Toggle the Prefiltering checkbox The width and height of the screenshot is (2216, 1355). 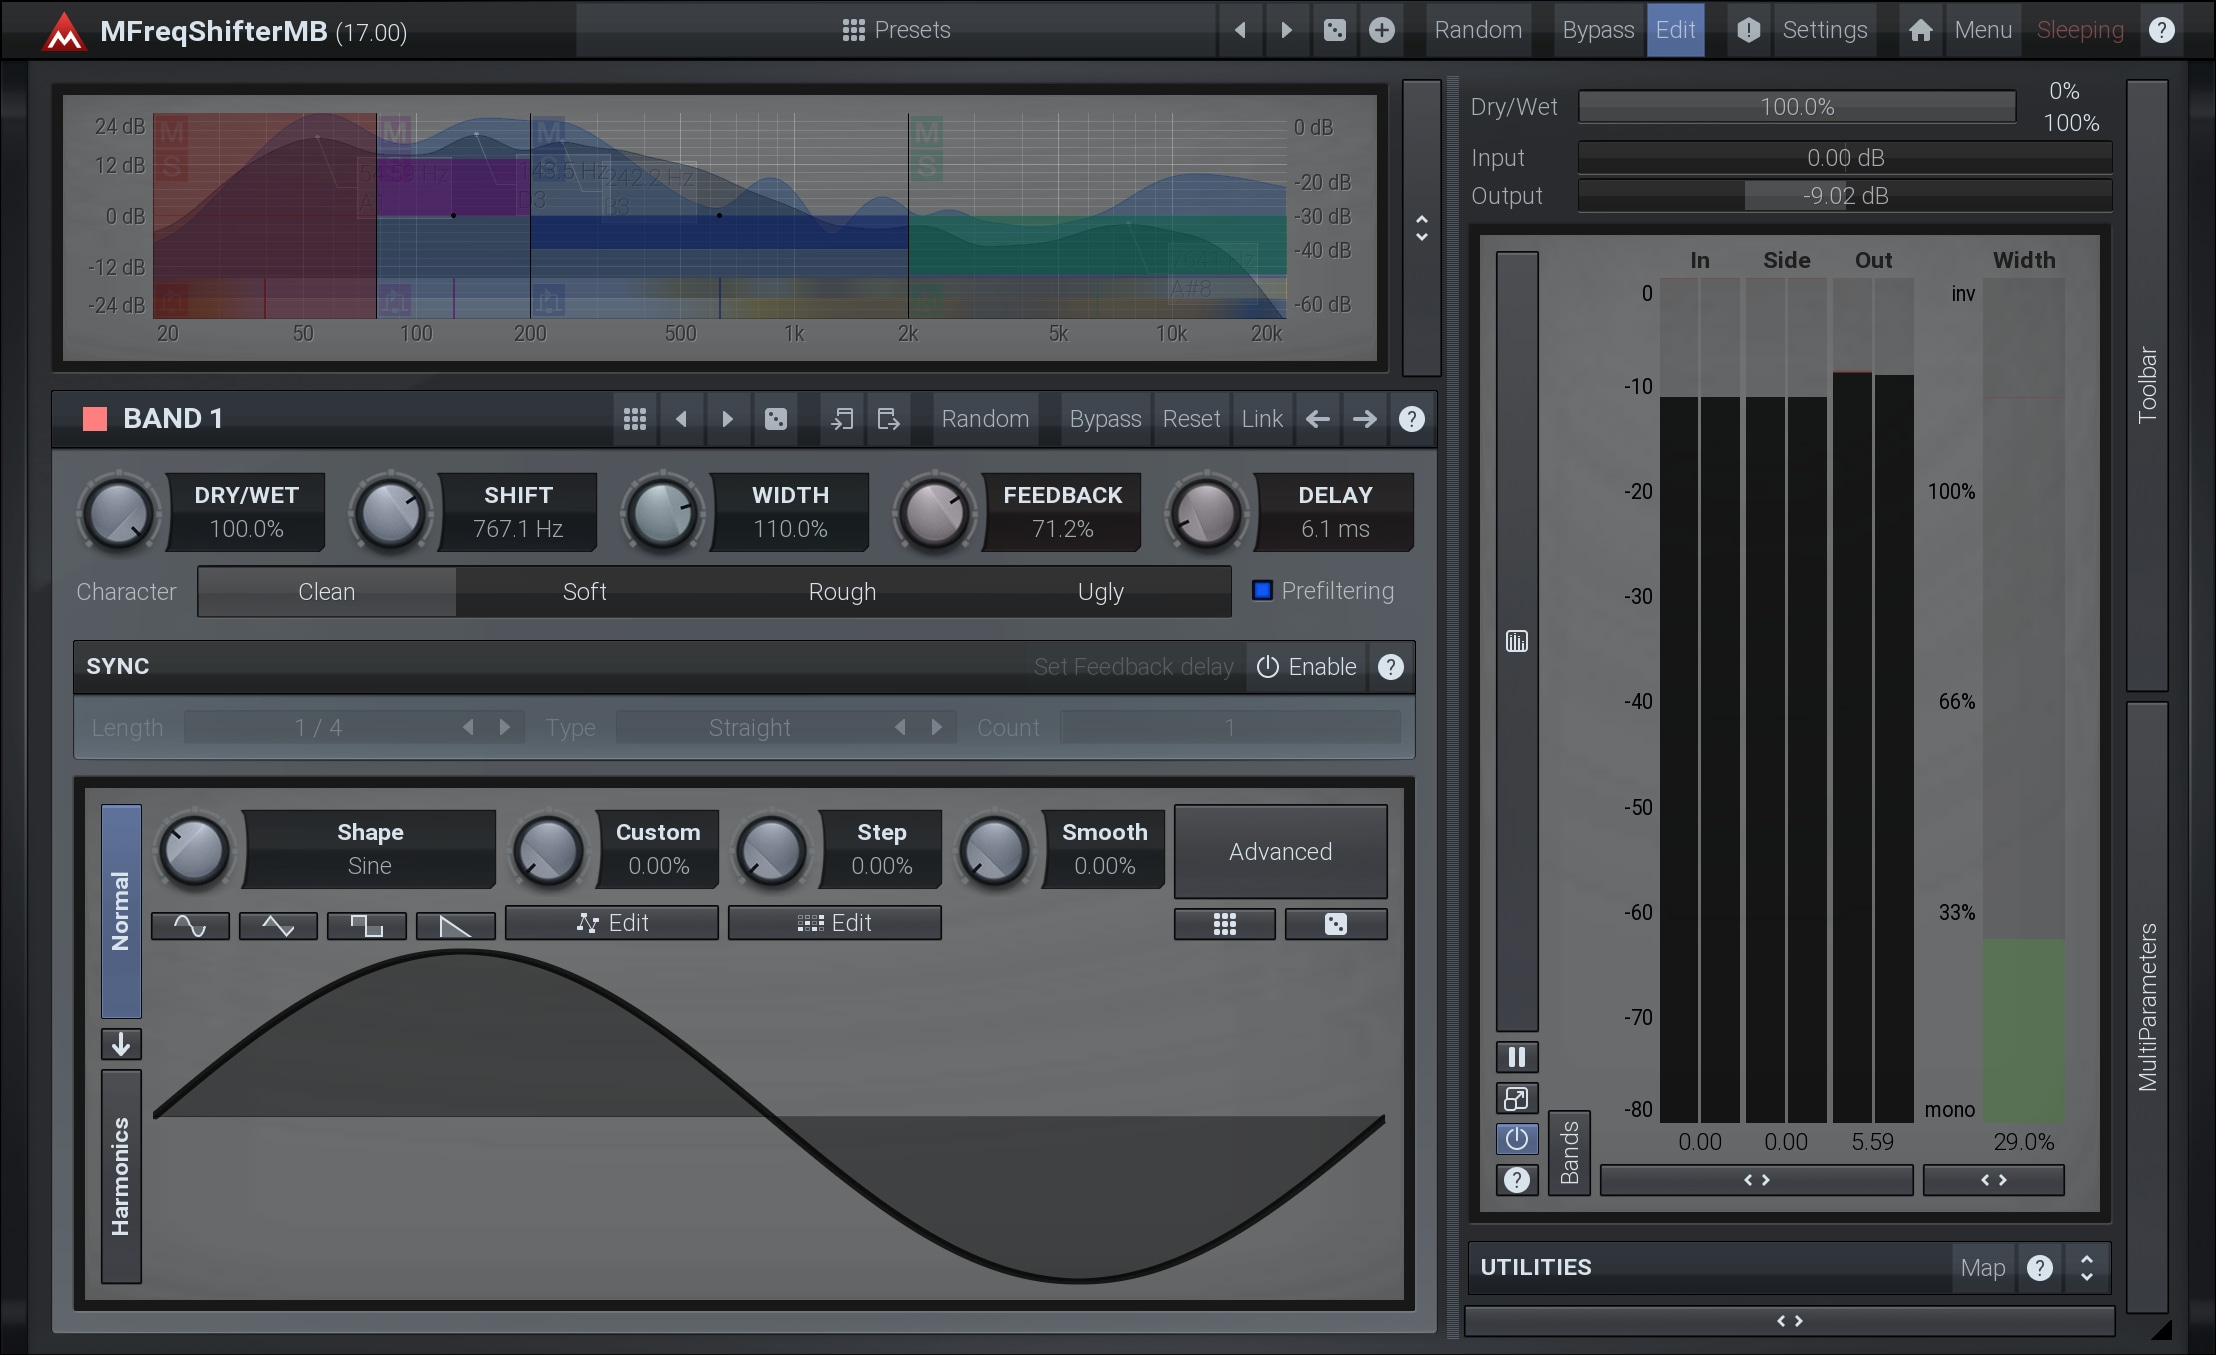click(x=1263, y=591)
